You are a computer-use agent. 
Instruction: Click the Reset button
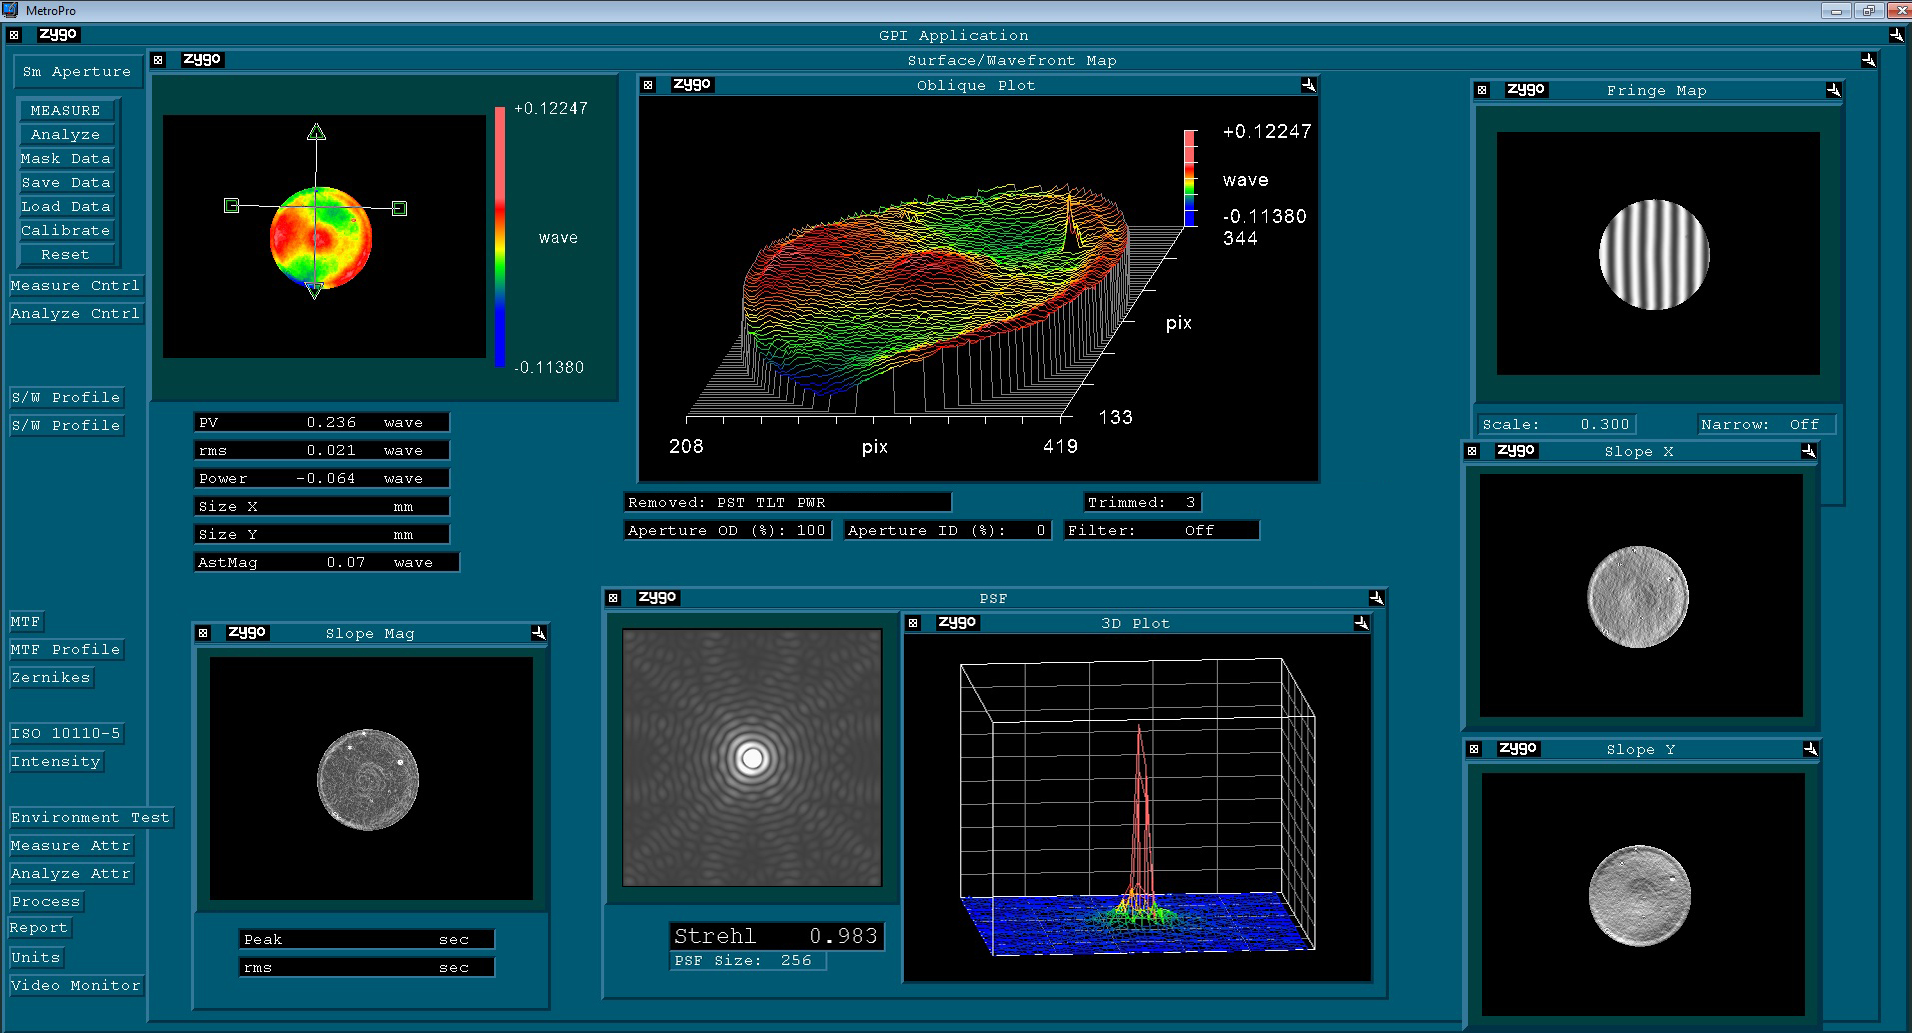(66, 254)
